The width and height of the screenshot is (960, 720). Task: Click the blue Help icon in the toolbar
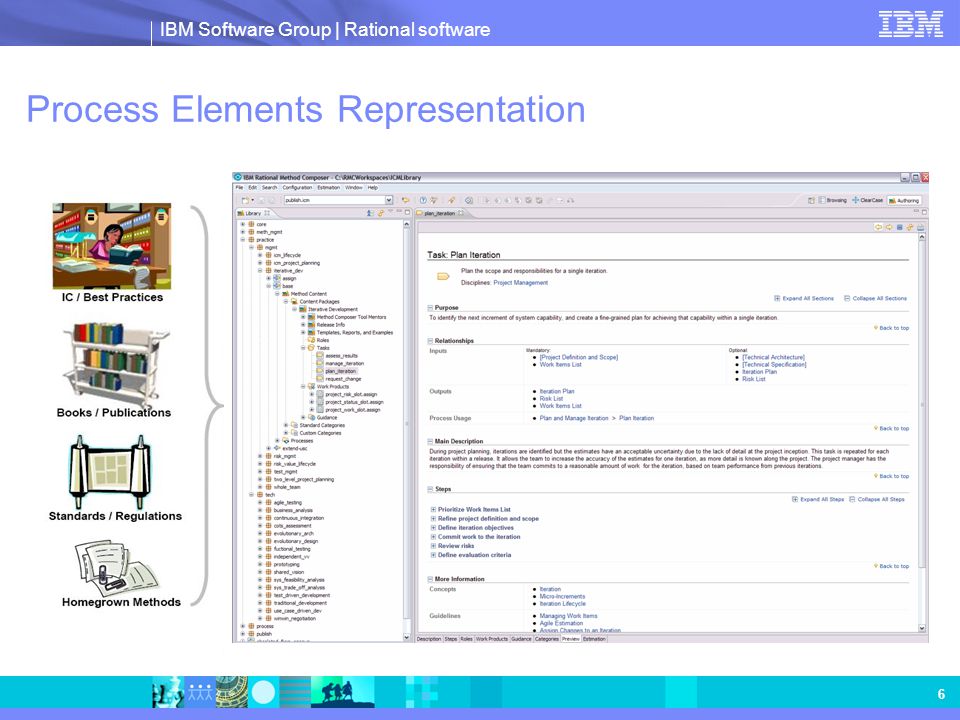click(422, 200)
